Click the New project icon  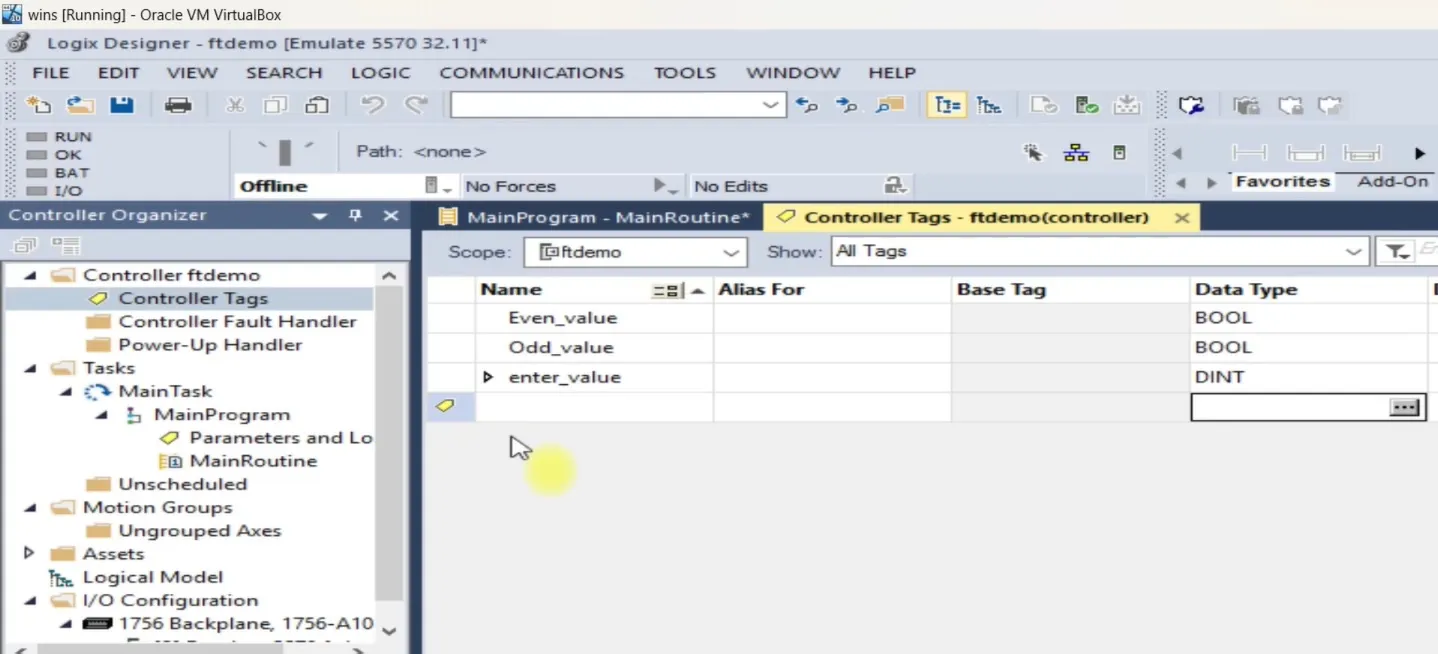pos(38,105)
